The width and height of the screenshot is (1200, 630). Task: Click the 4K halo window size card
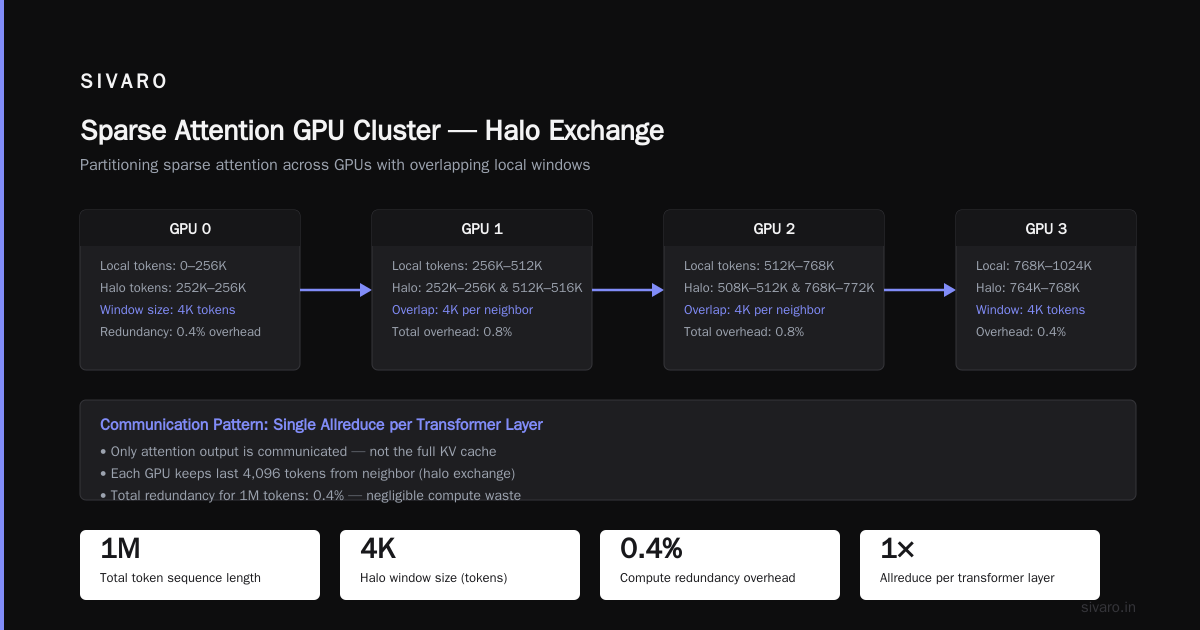pyautogui.click(x=460, y=565)
